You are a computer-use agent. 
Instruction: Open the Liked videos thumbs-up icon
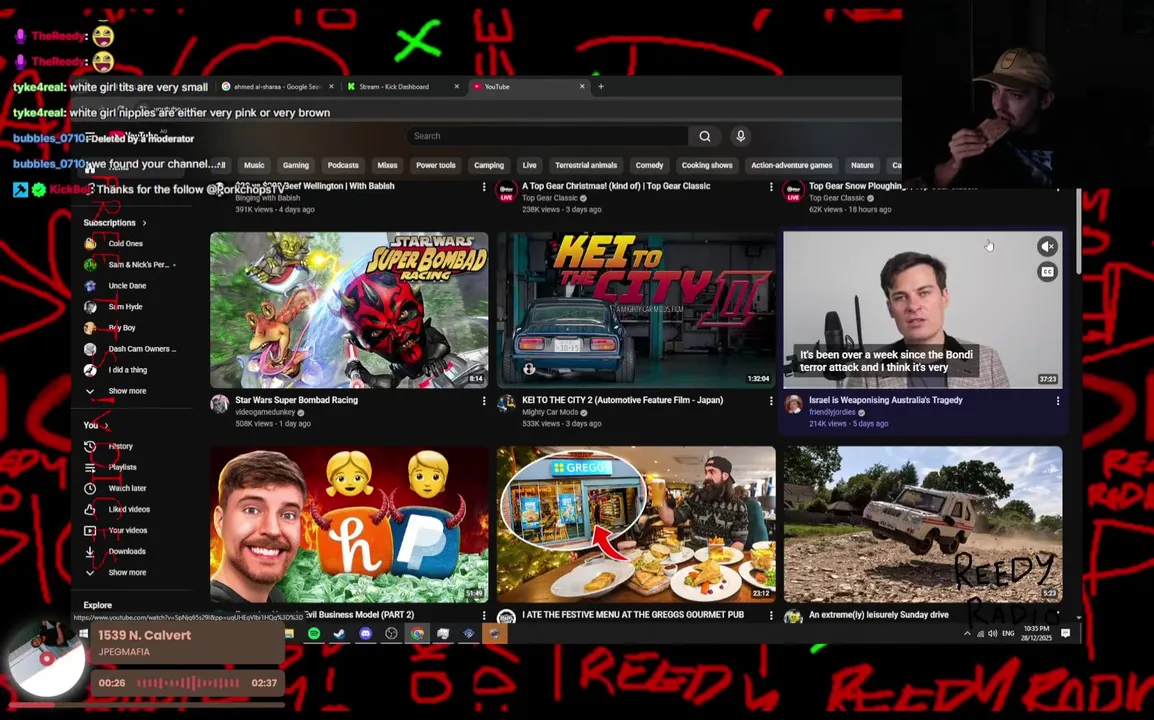90,509
